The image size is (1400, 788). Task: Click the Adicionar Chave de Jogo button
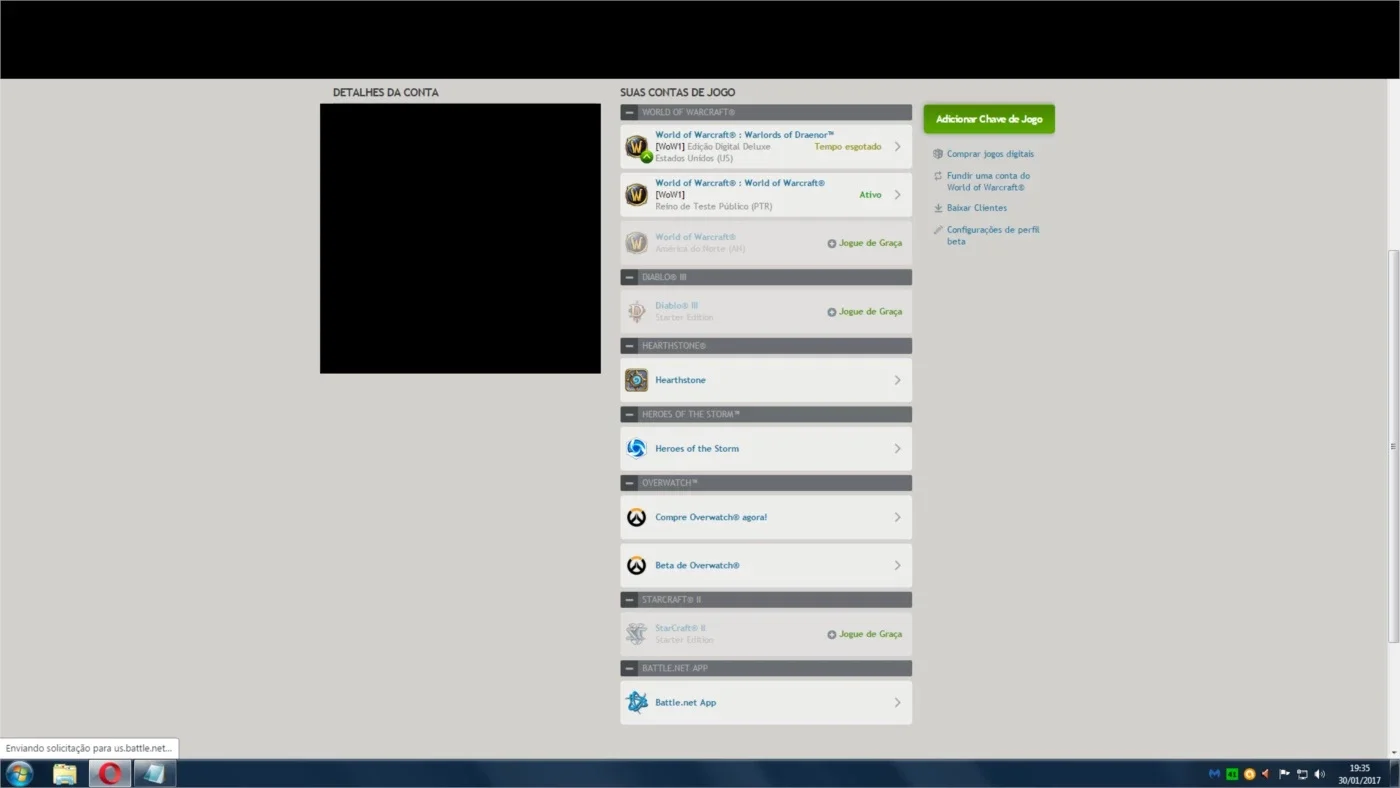989,119
